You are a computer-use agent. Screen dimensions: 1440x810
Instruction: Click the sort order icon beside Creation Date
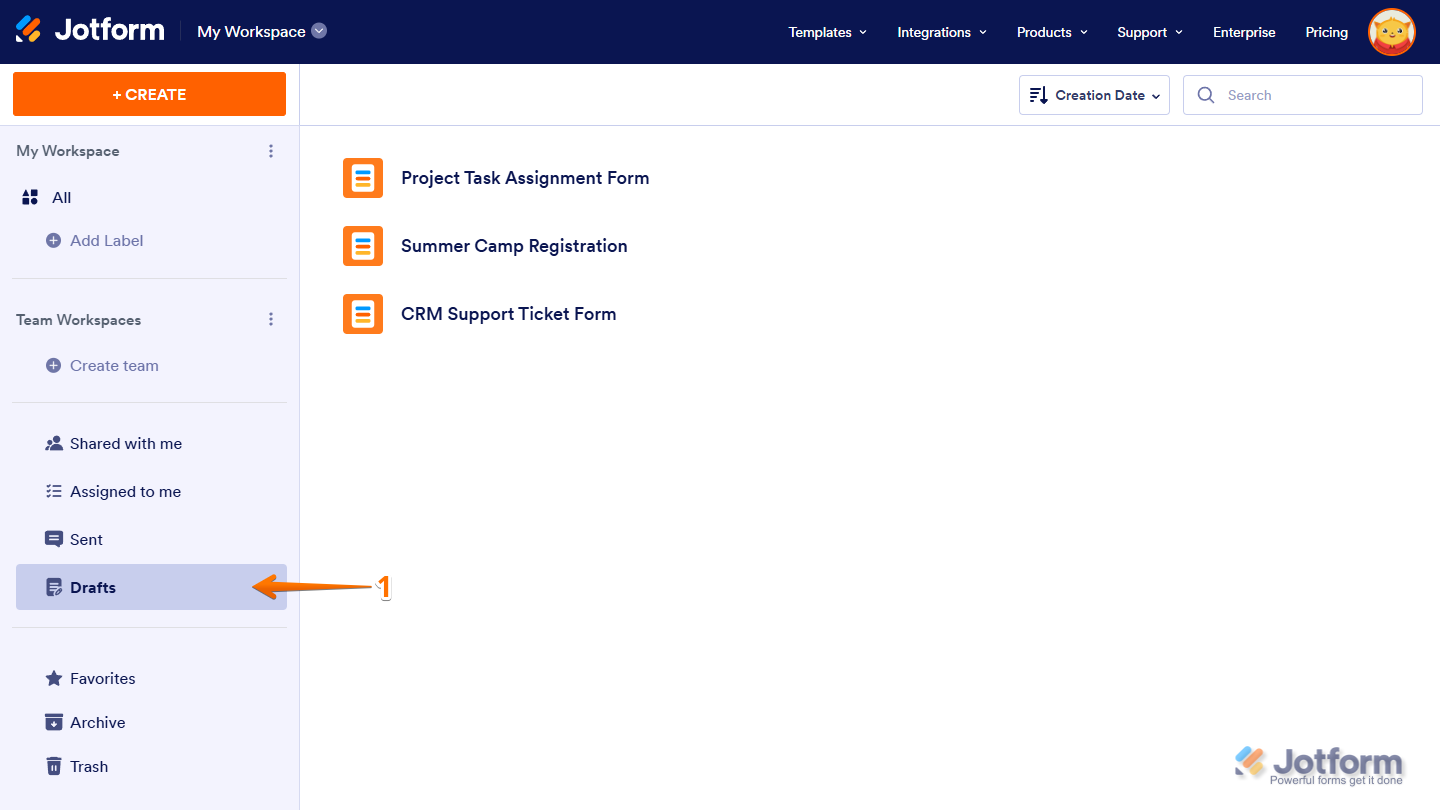pyautogui.click(x=1038, y=95)
